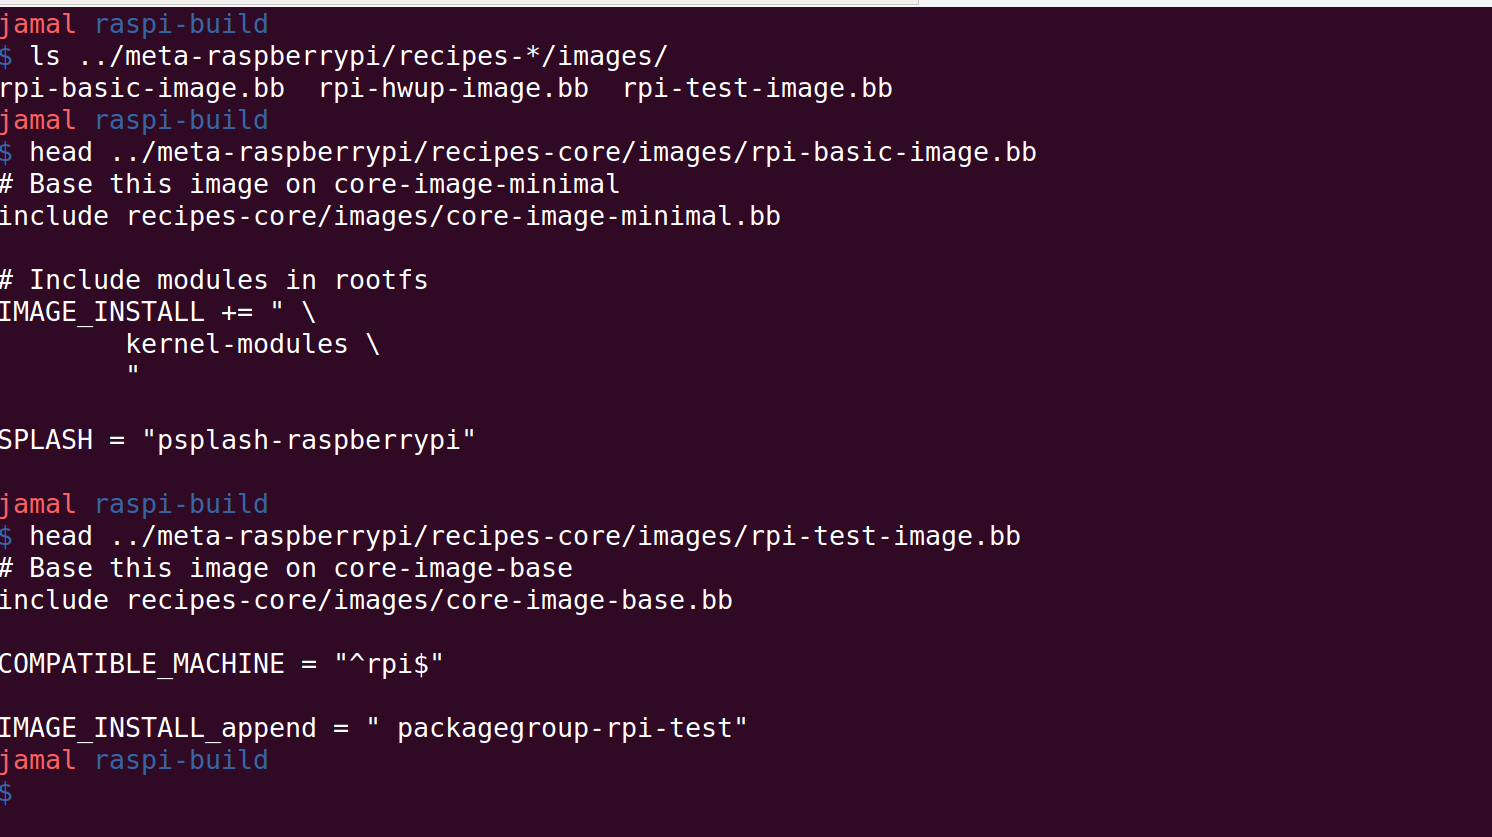The image size is (1492, 837).
Task: Click the first 'jamal raspi-build' prompt line
Action: [x=134, y=24]
